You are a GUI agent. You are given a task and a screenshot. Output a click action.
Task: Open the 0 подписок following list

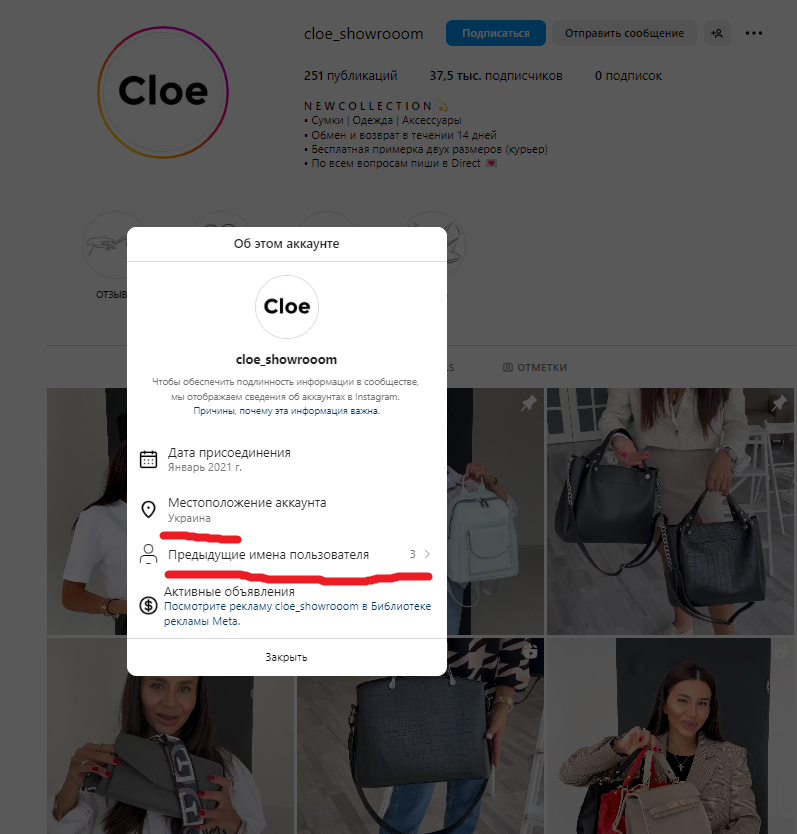click(628, 76)
